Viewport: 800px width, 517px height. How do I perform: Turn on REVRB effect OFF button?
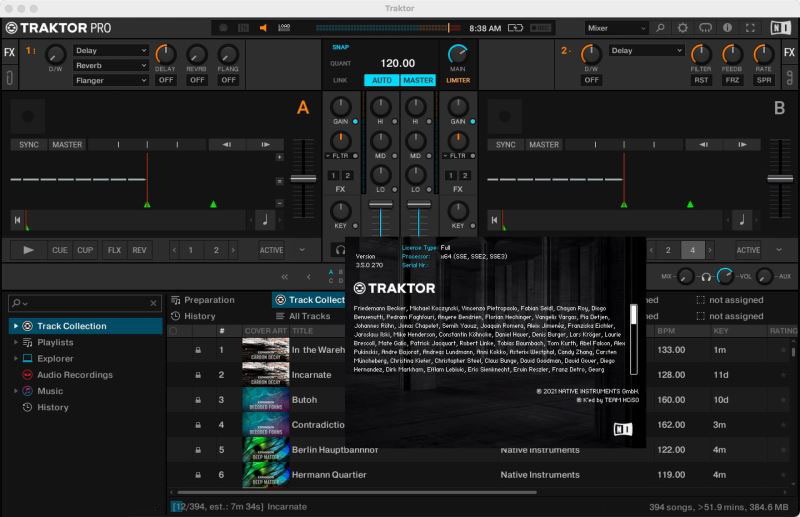(x=197, y=80)
